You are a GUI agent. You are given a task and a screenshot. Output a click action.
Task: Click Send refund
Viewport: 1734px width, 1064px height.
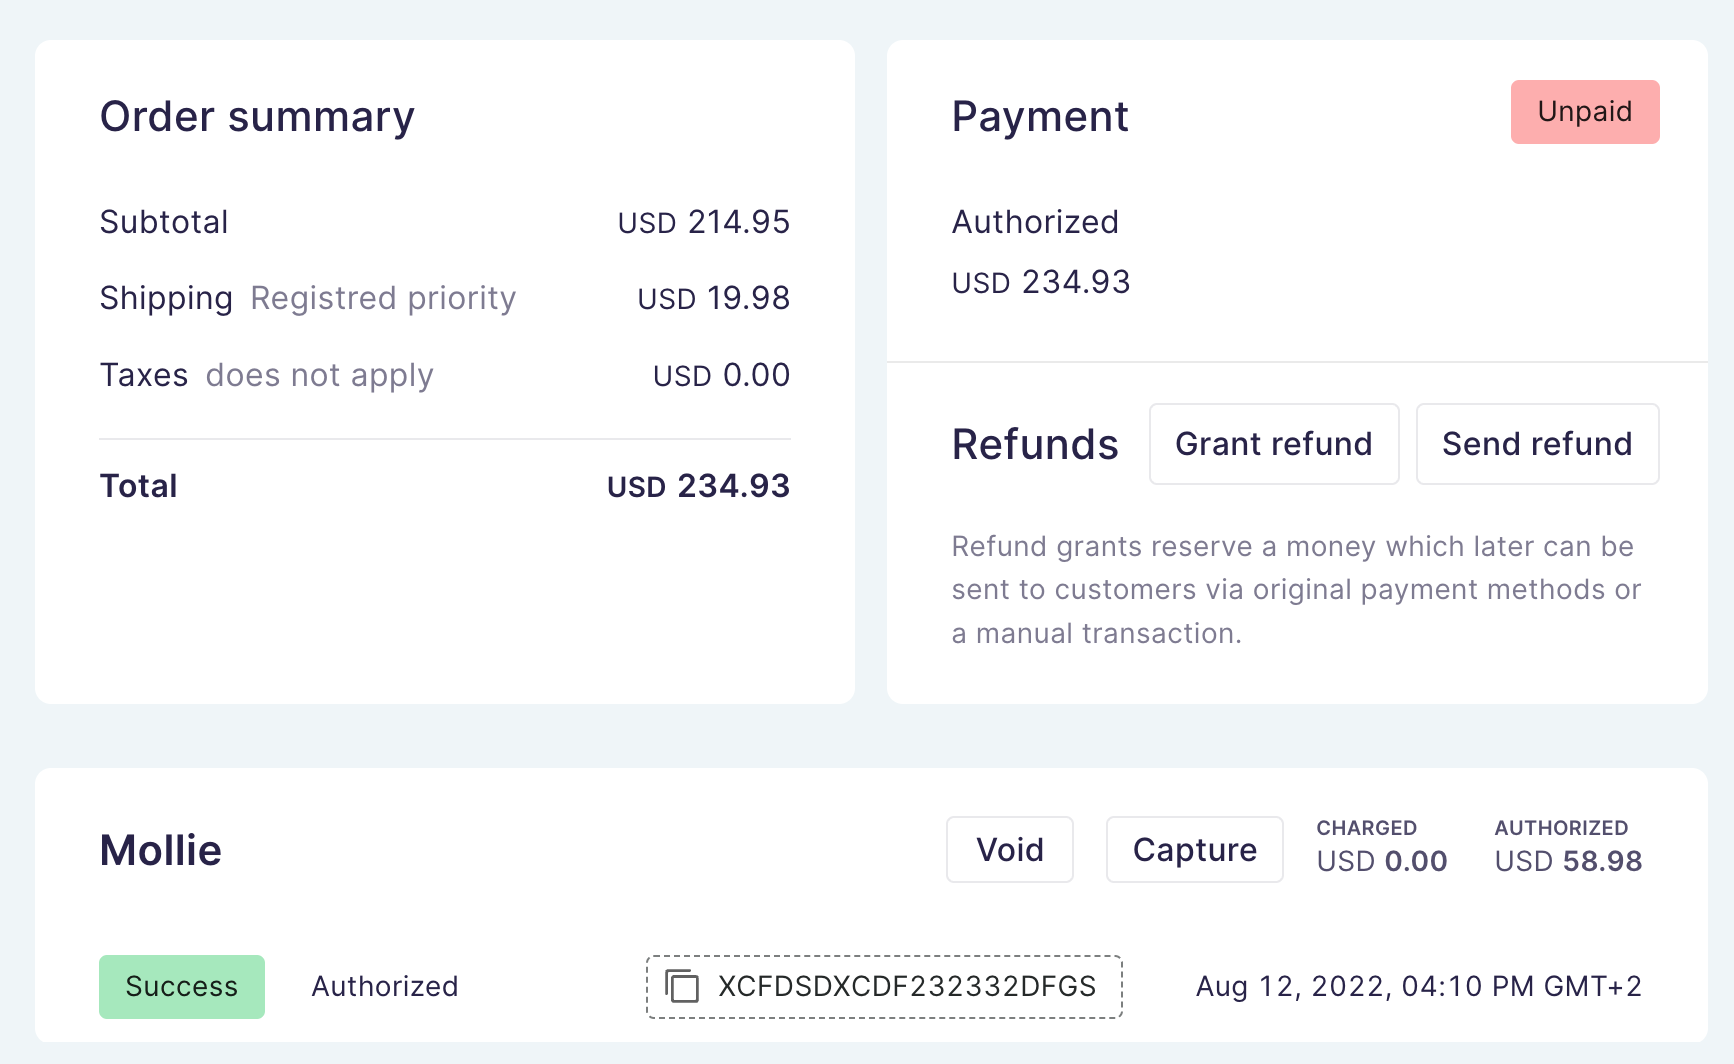click(1537, 444)
